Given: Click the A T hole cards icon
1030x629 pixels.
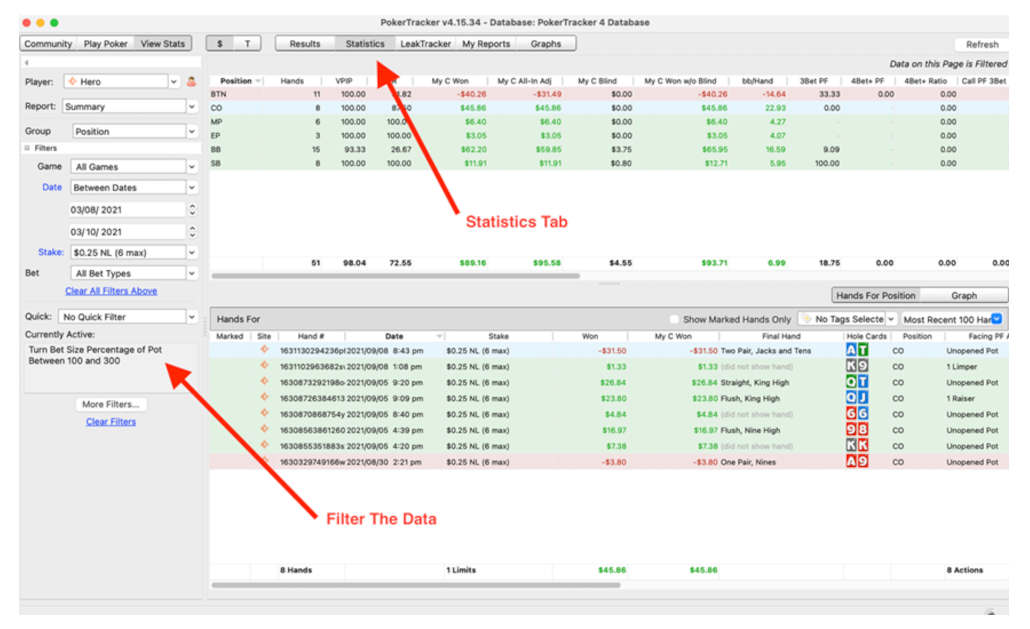Looking at the screenshot, I should coord(857,350).
